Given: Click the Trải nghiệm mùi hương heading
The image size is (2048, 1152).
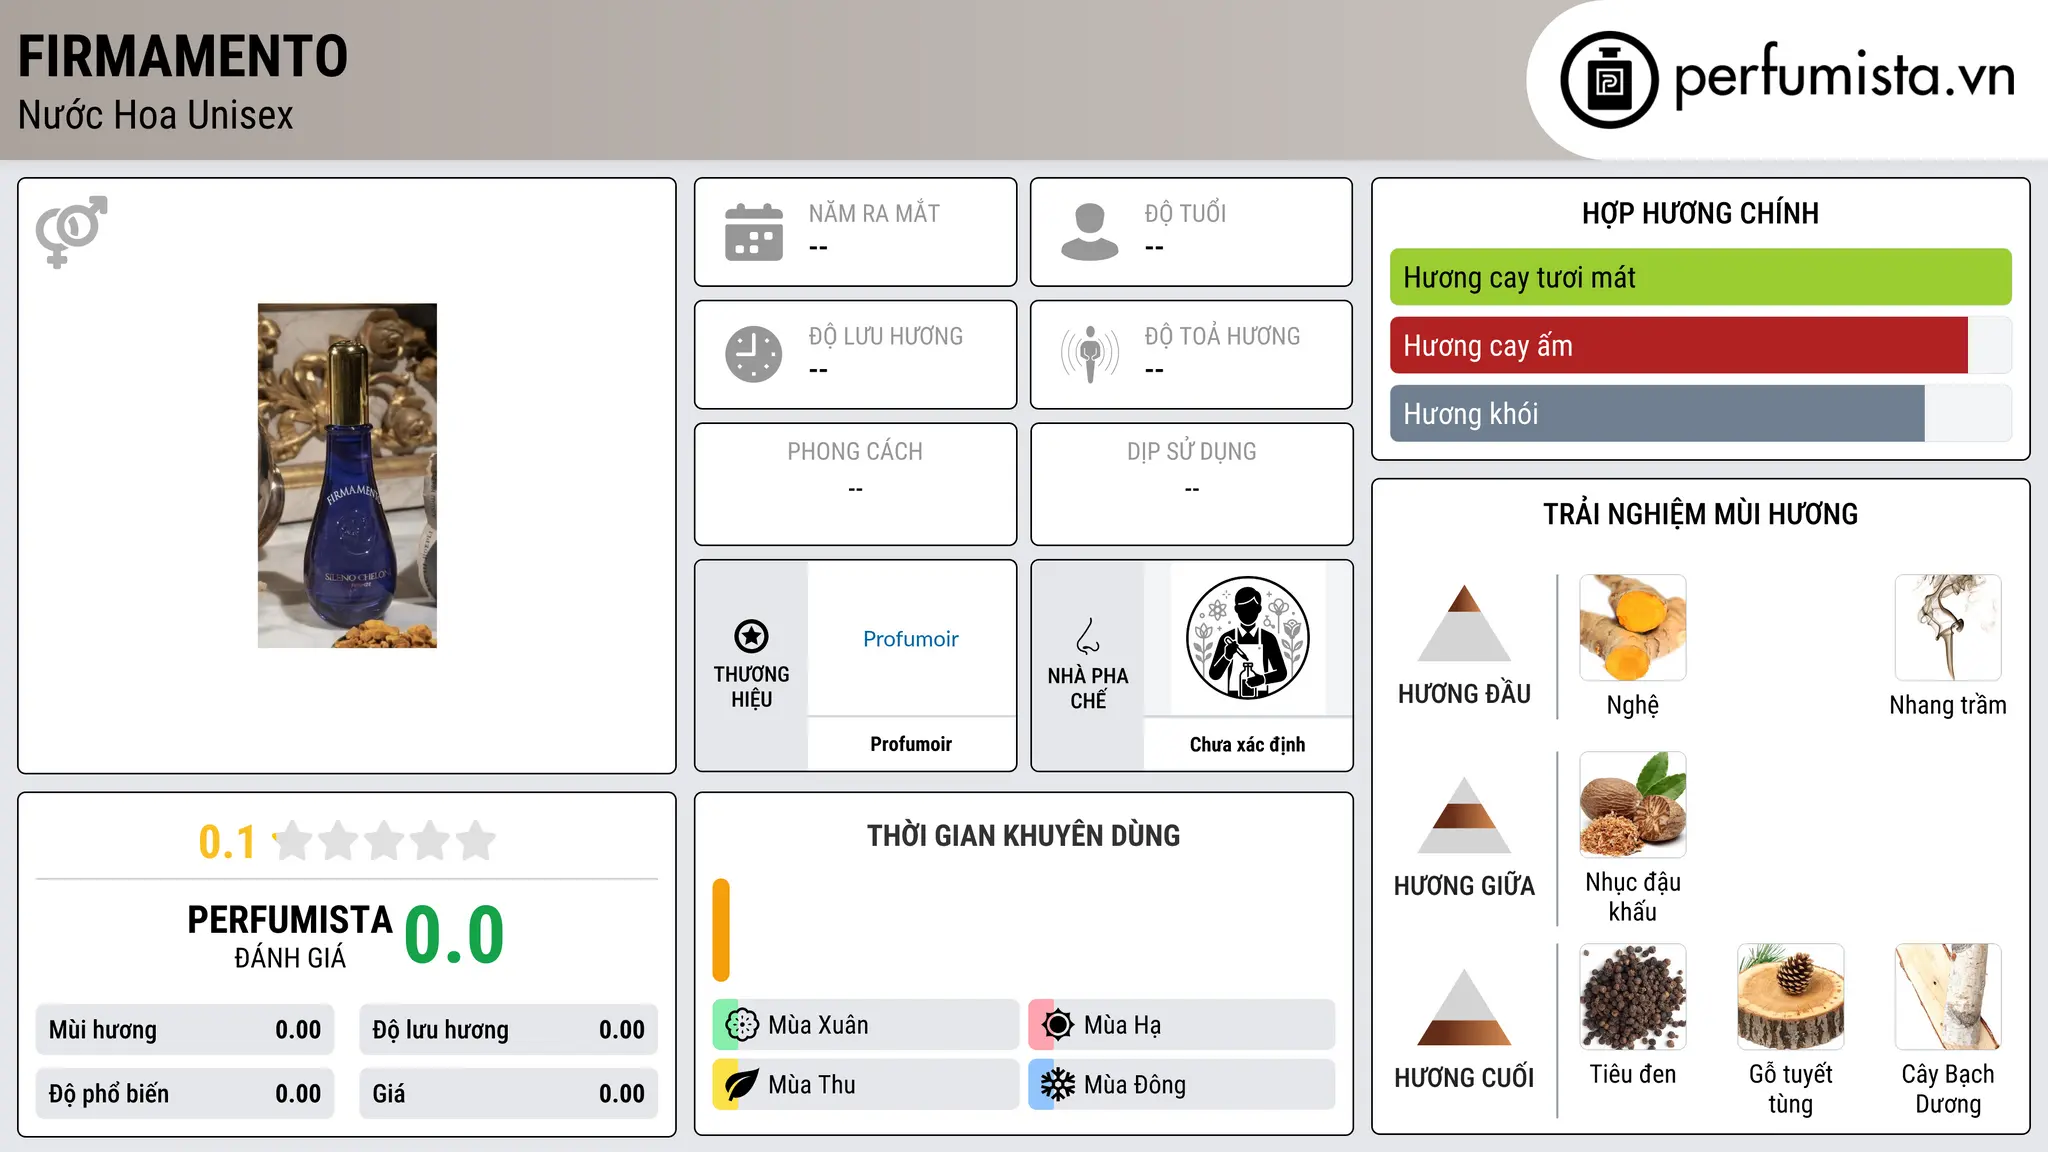Looking at the screenshot, I should click(x=1700, y=514).
